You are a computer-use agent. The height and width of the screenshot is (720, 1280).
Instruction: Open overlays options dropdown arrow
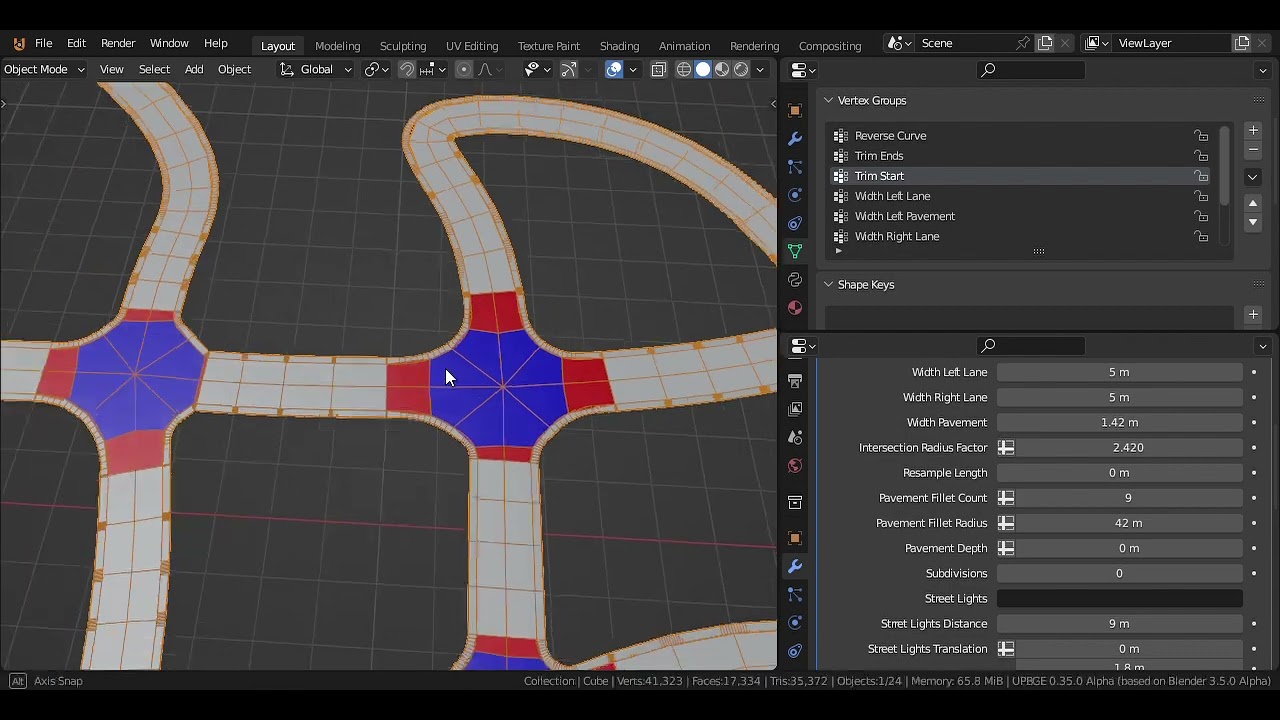pyautogui.click(x=633, y=69)
